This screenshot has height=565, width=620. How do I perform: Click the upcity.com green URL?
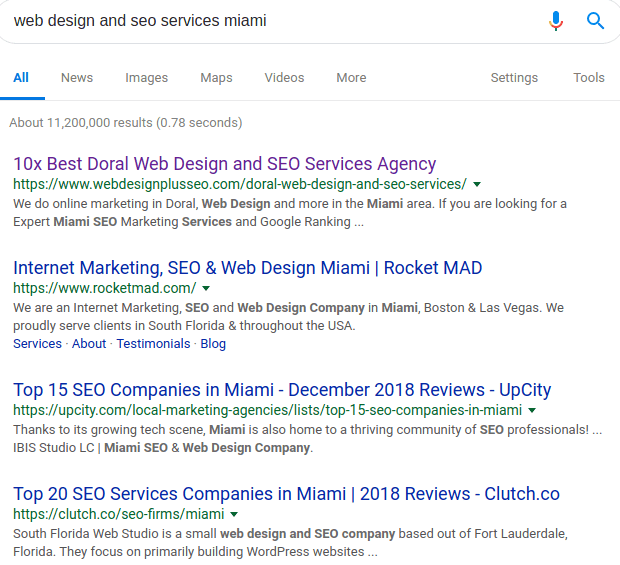(x=267, y=410)
